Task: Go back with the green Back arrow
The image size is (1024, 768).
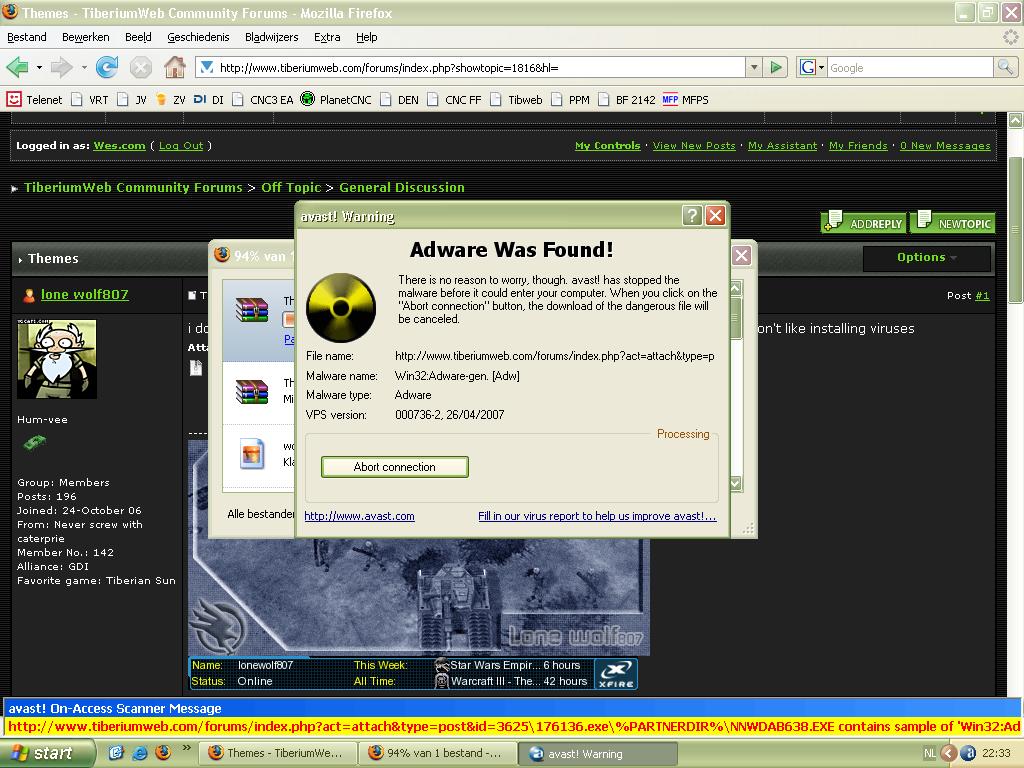Action: (17, 67)
